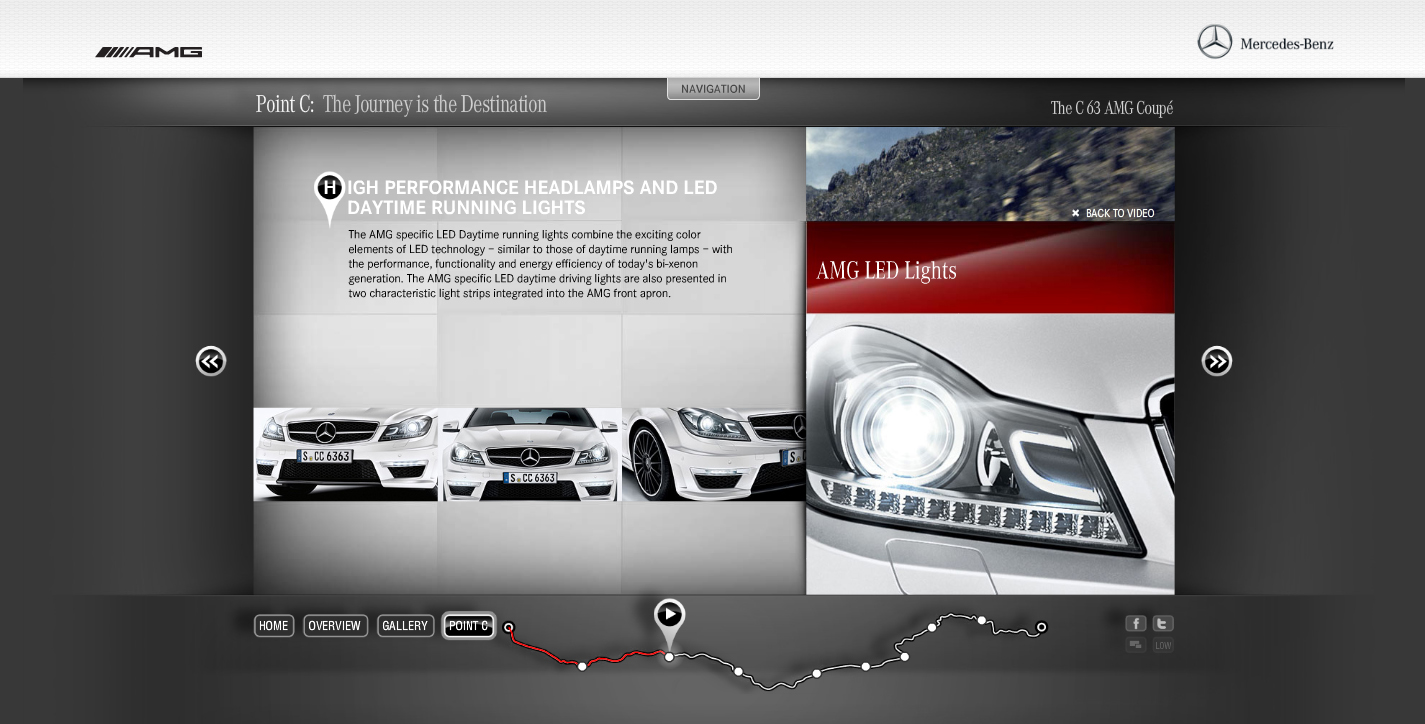Go to the HOME page
Viewport: 1425px width, 724px height.
tap(274, 626)
